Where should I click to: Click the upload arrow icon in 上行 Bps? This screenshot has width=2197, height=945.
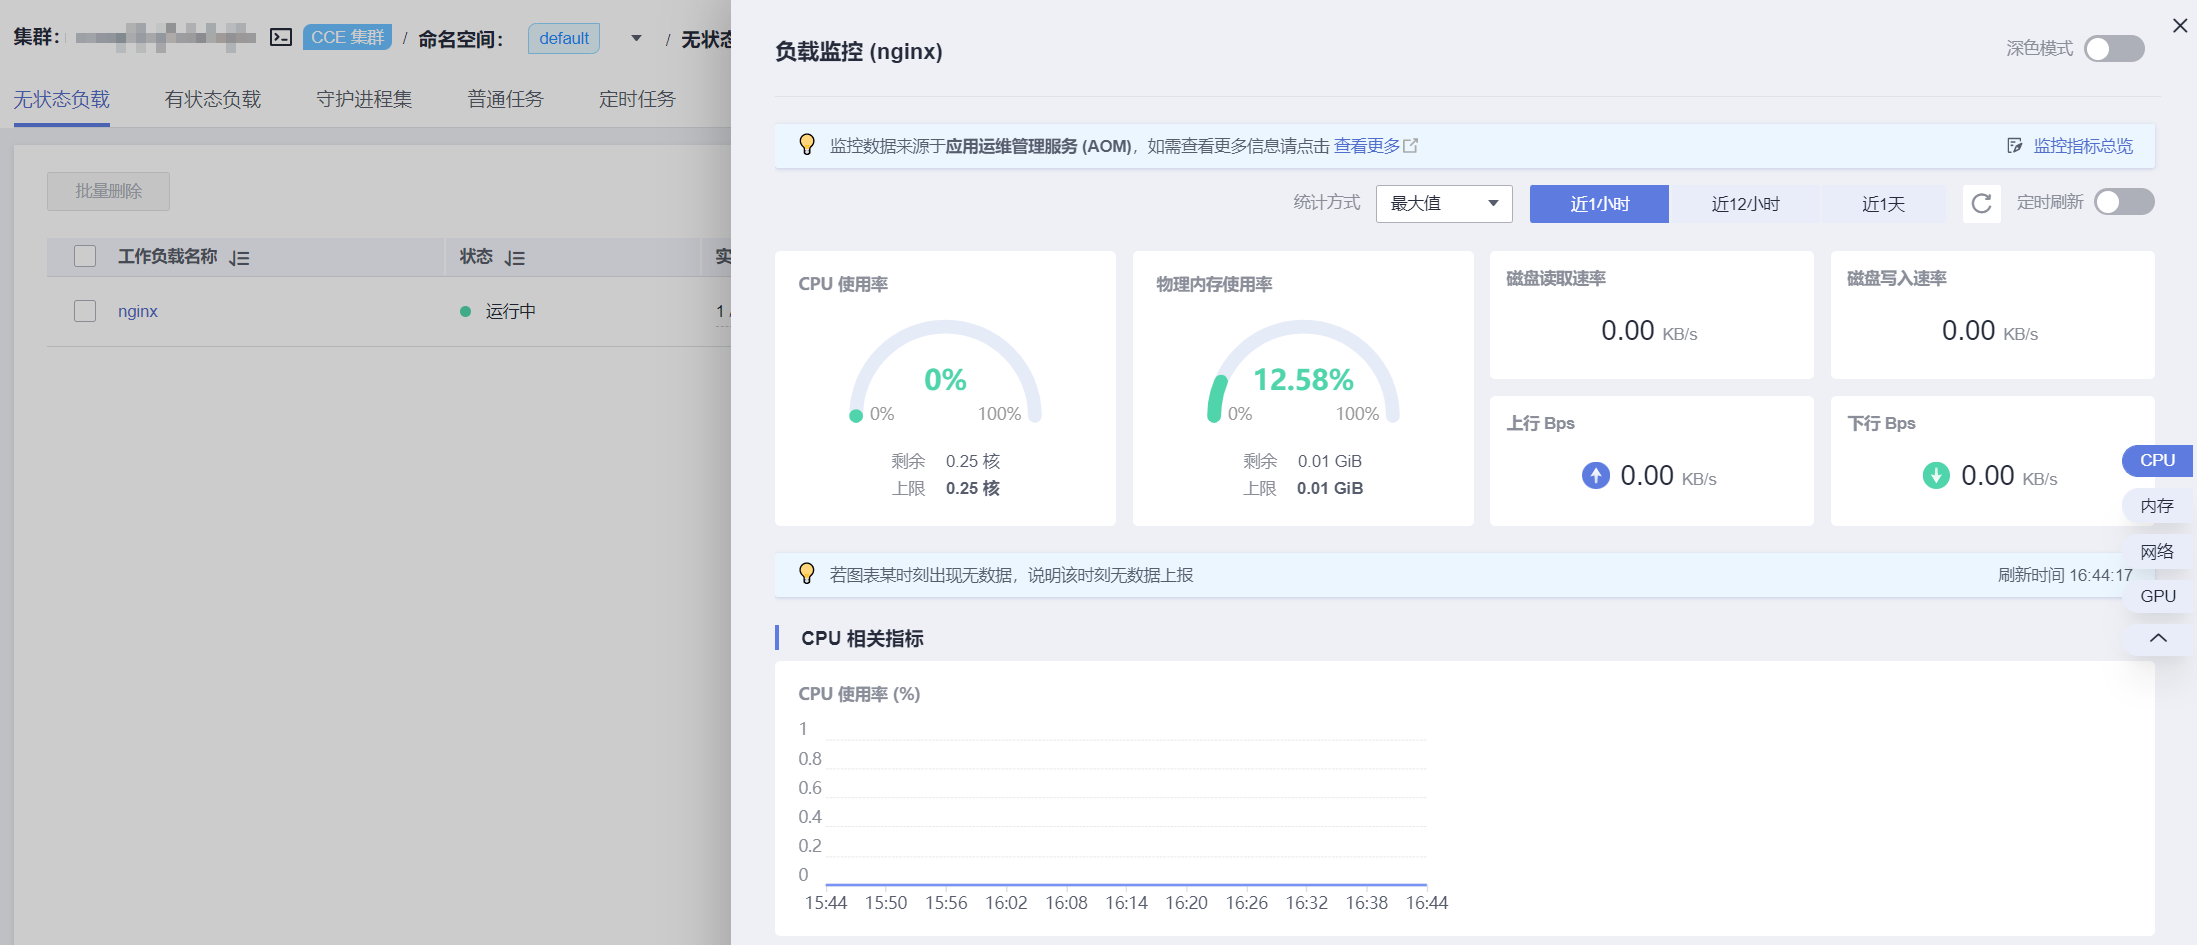1595,476
